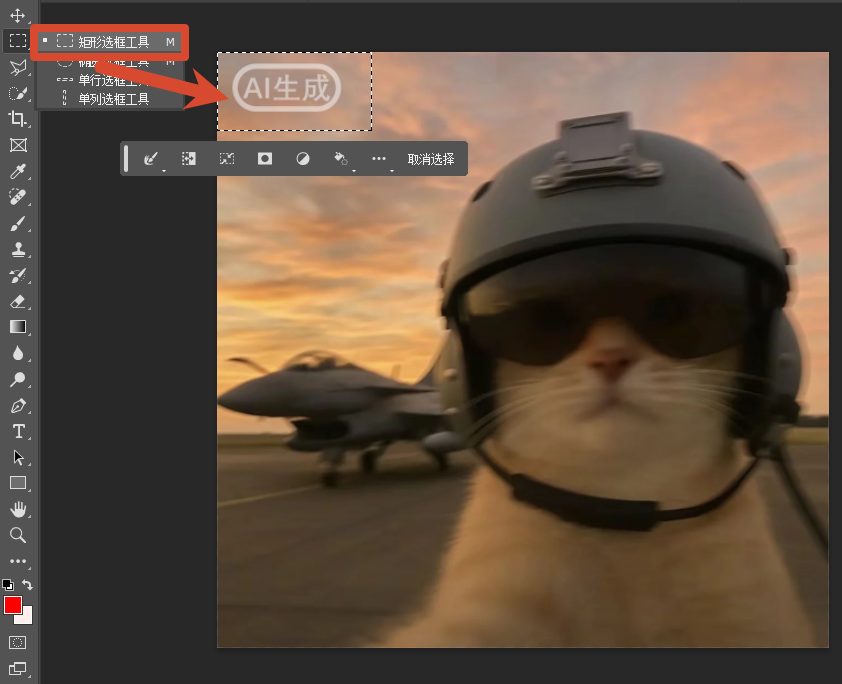The image size is (842, 684).
Task: Select the Hand tool
Action: click(18, 510)
